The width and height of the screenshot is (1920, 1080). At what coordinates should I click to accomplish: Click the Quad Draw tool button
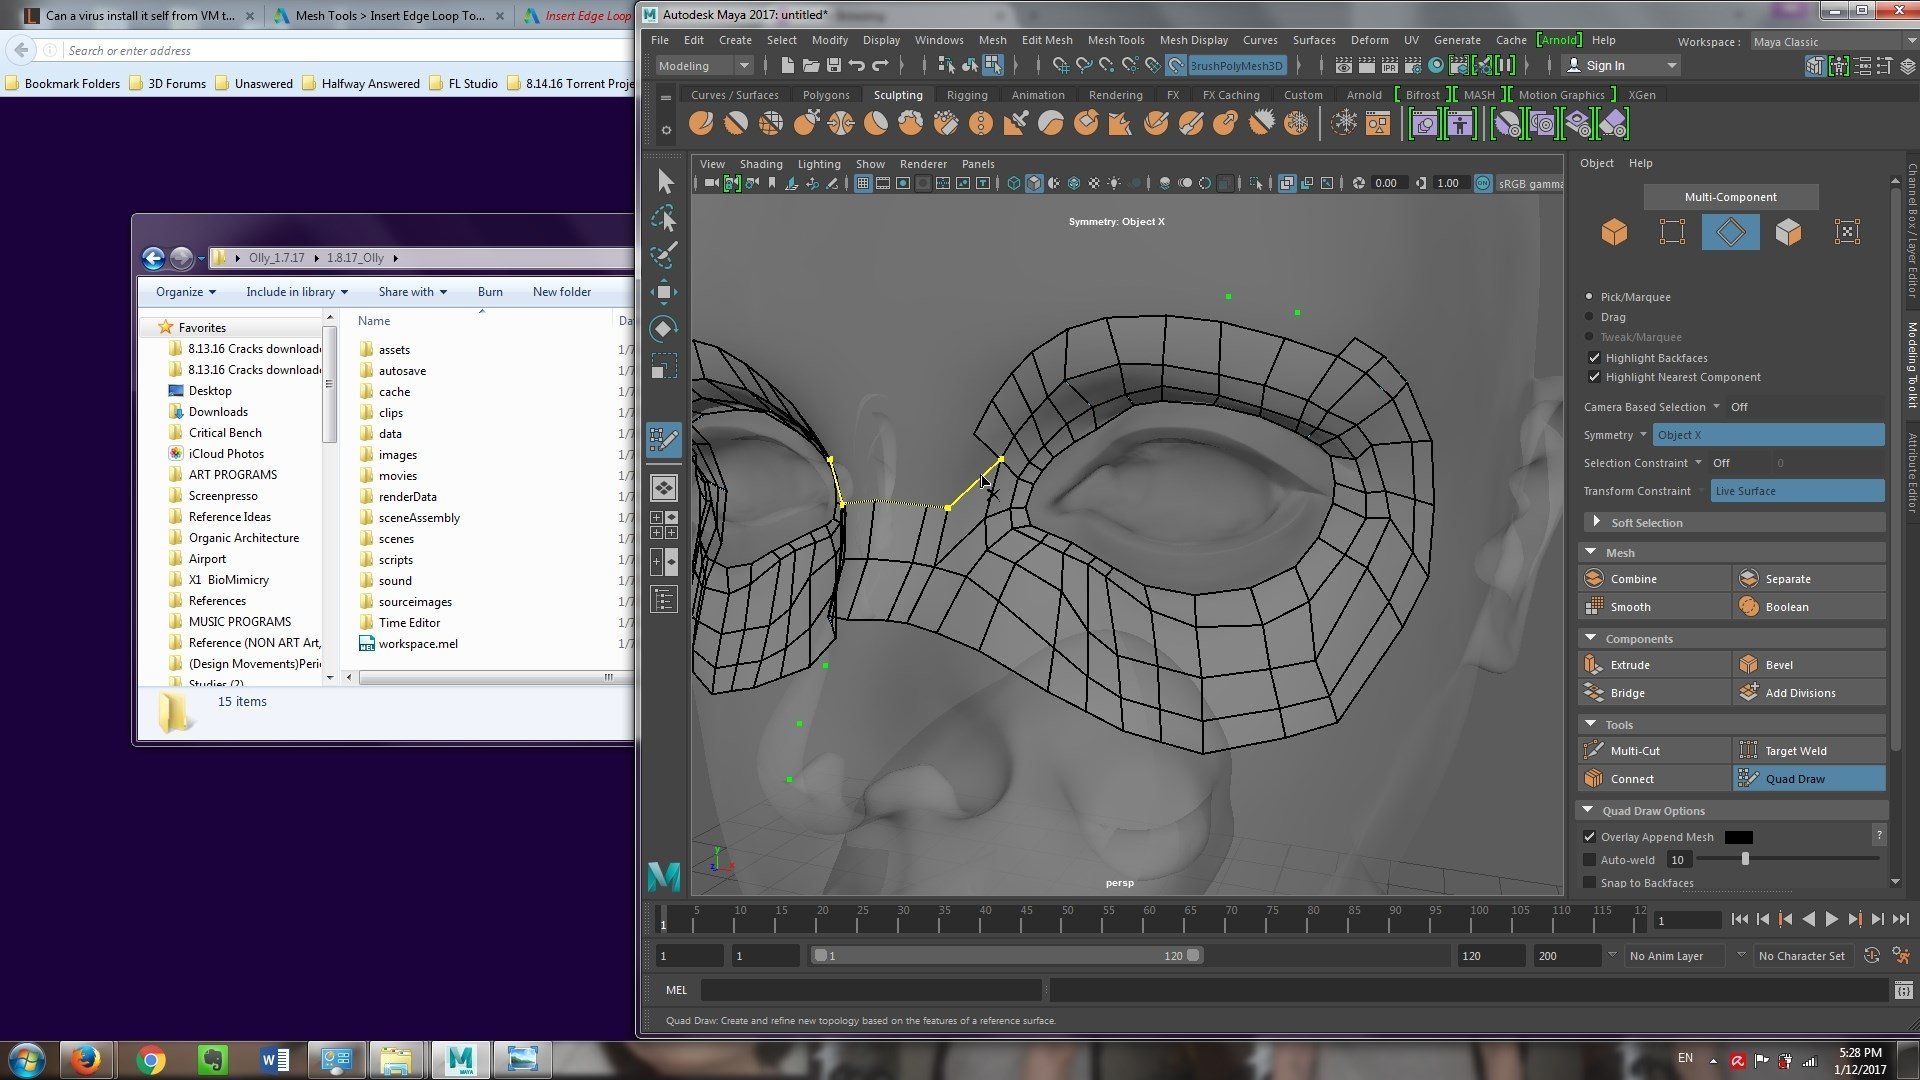tap(1808, 779)
